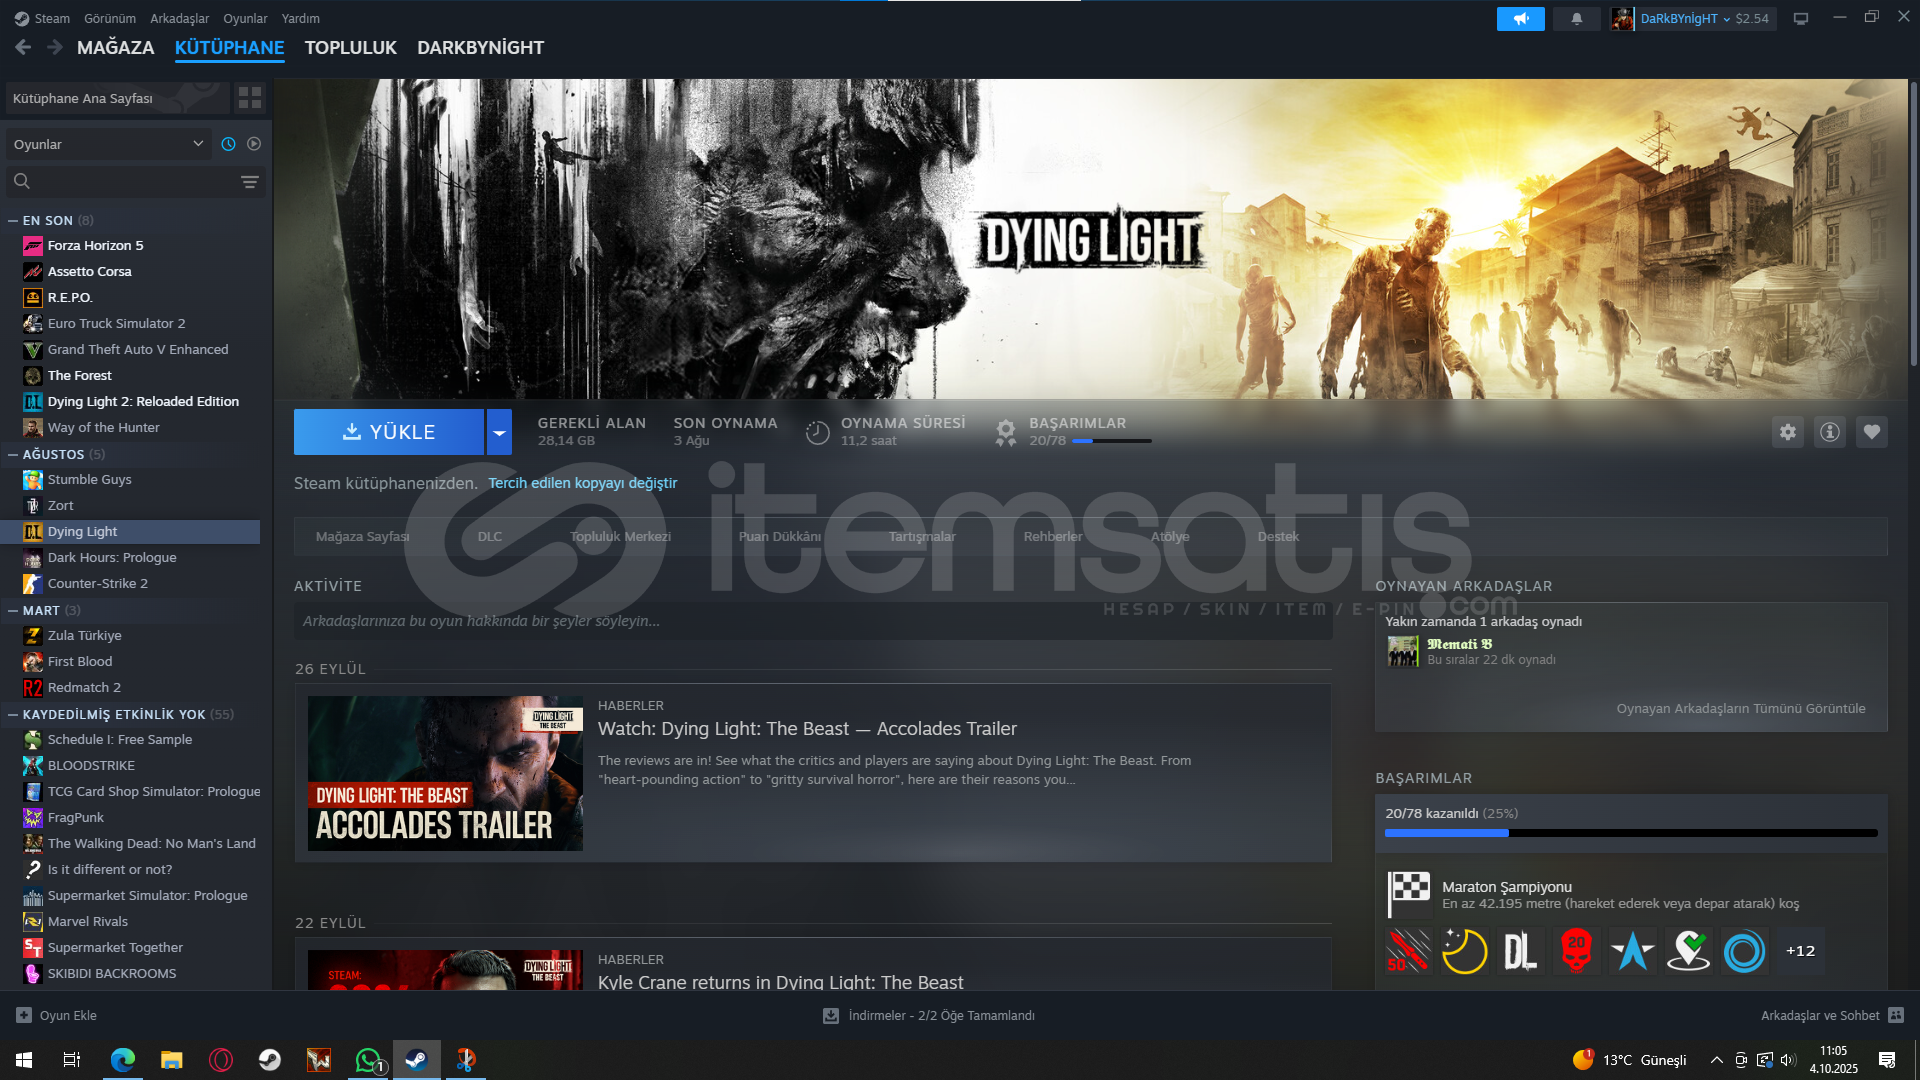This screenshot has height=1080, width=1920.
Task: Open advanced library filter options icon
Action: [x=249, y=182]
